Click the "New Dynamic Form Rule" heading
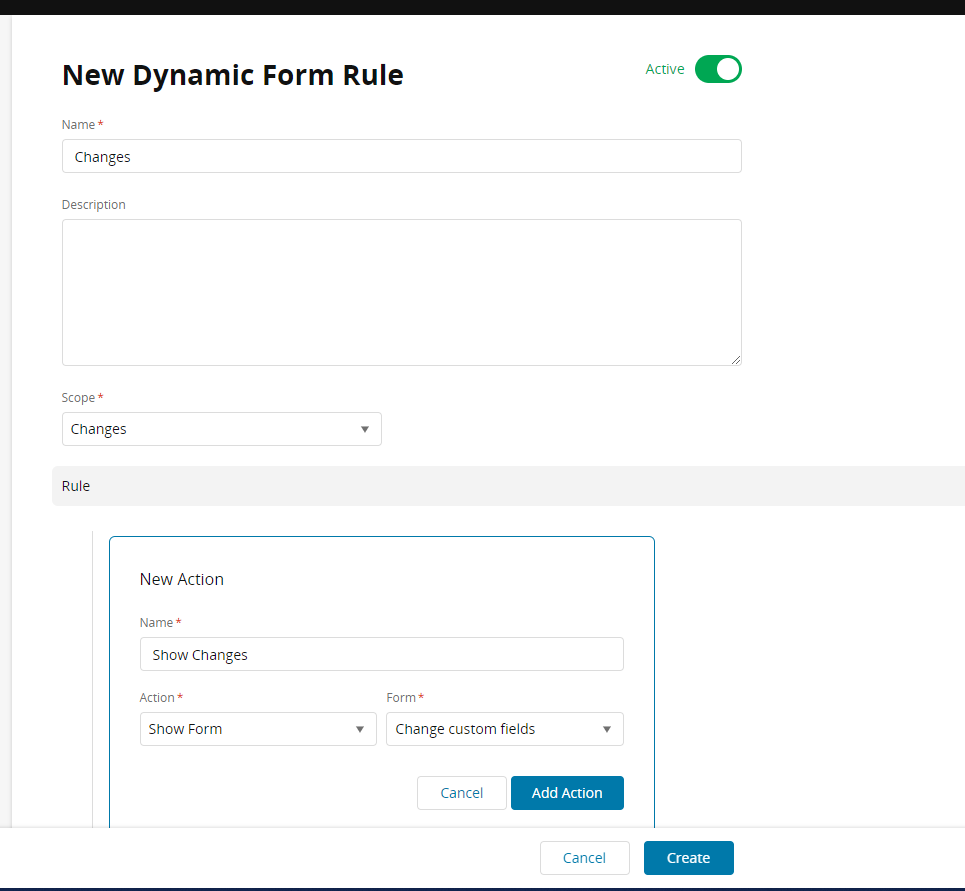Image resolution: width=965 pixels, height=891 pixels. click(232, 75)
